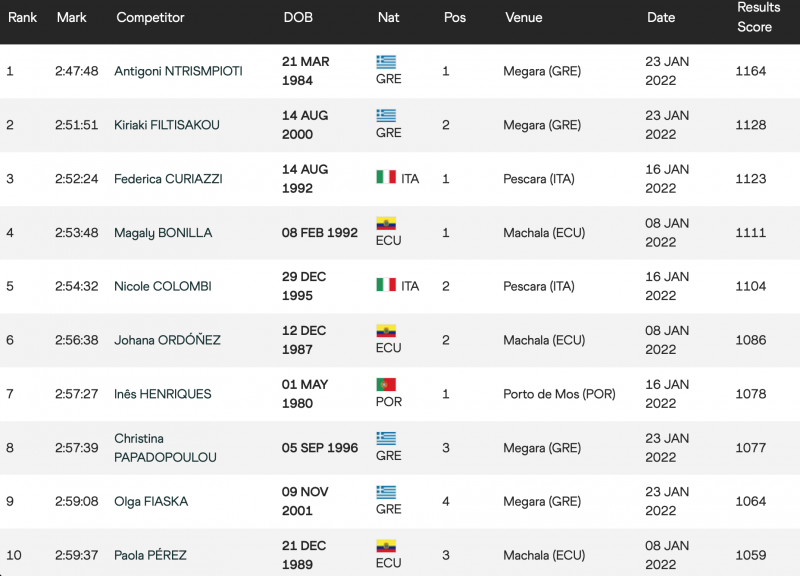Click the Greek flag beside Antigoni NTRISMPIOTI

tap(386, 62)
